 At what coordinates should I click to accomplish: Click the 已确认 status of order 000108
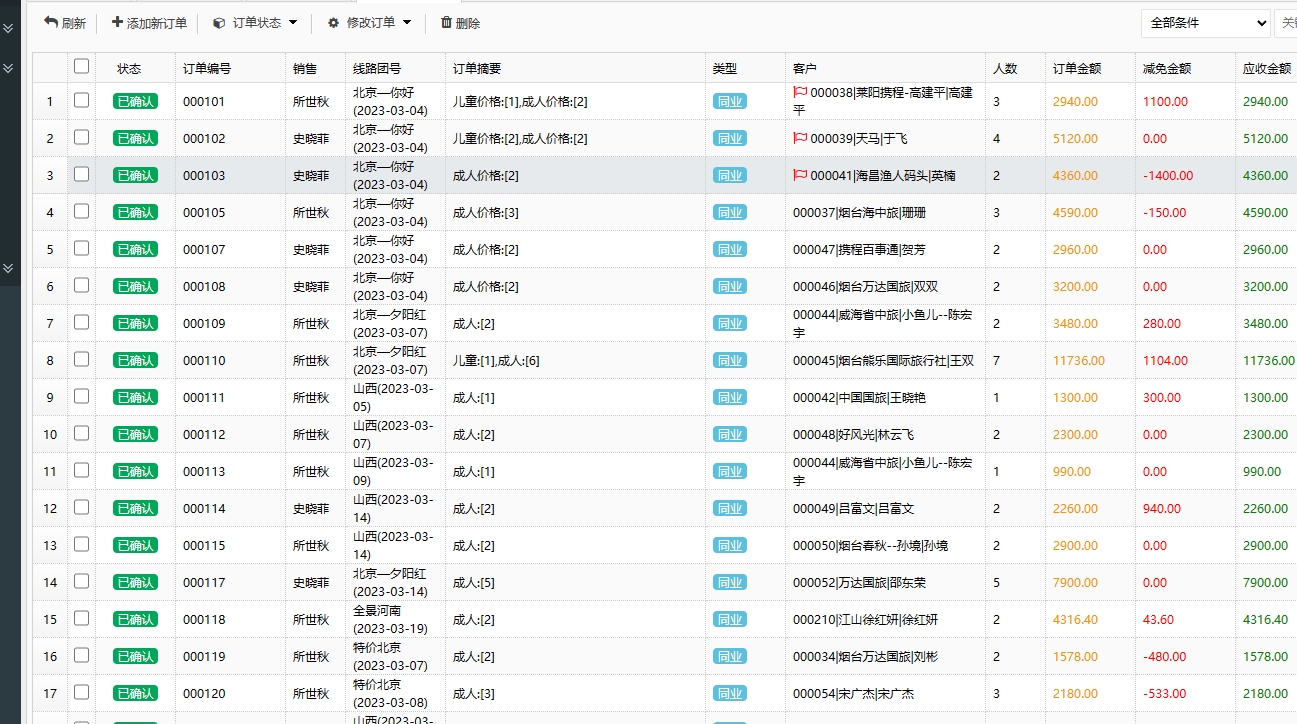[135, 286]
